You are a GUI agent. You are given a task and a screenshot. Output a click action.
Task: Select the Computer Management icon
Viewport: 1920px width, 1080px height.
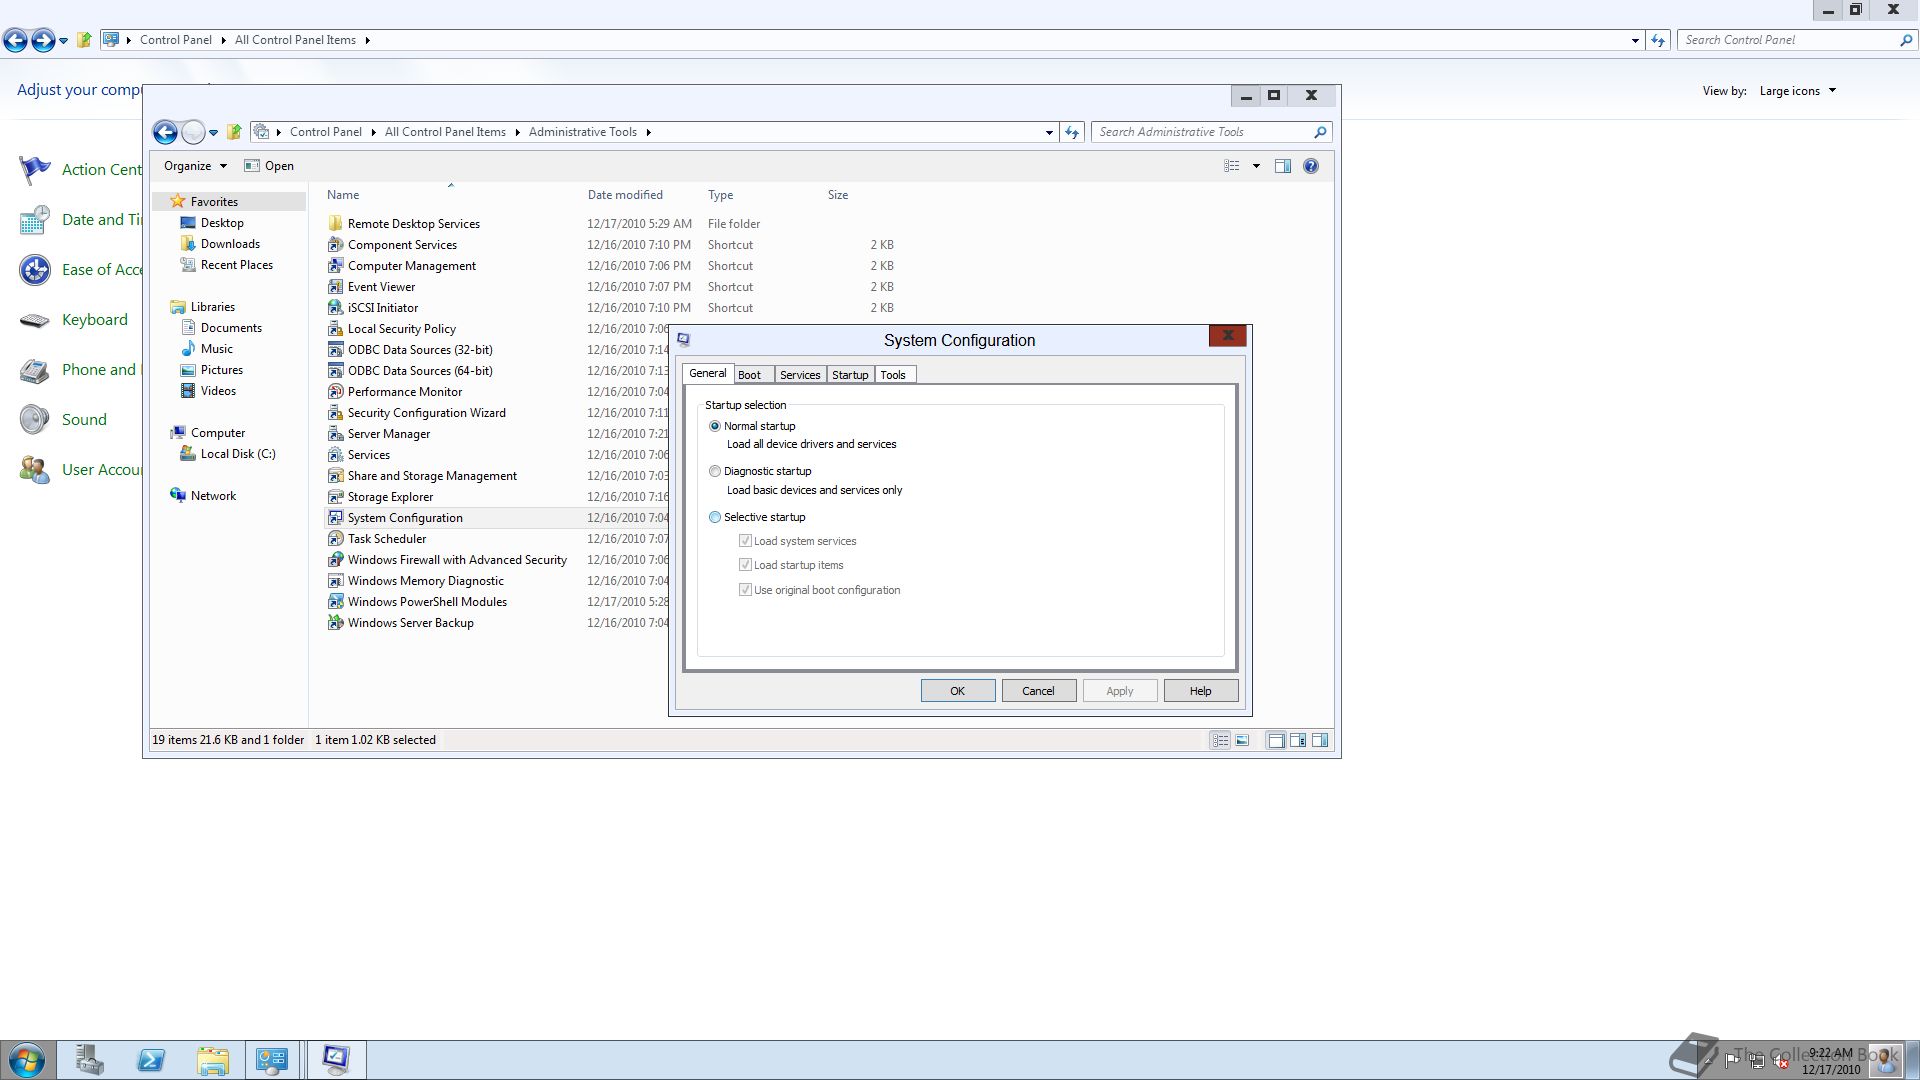pyautogui.click(x=336, y=266)
